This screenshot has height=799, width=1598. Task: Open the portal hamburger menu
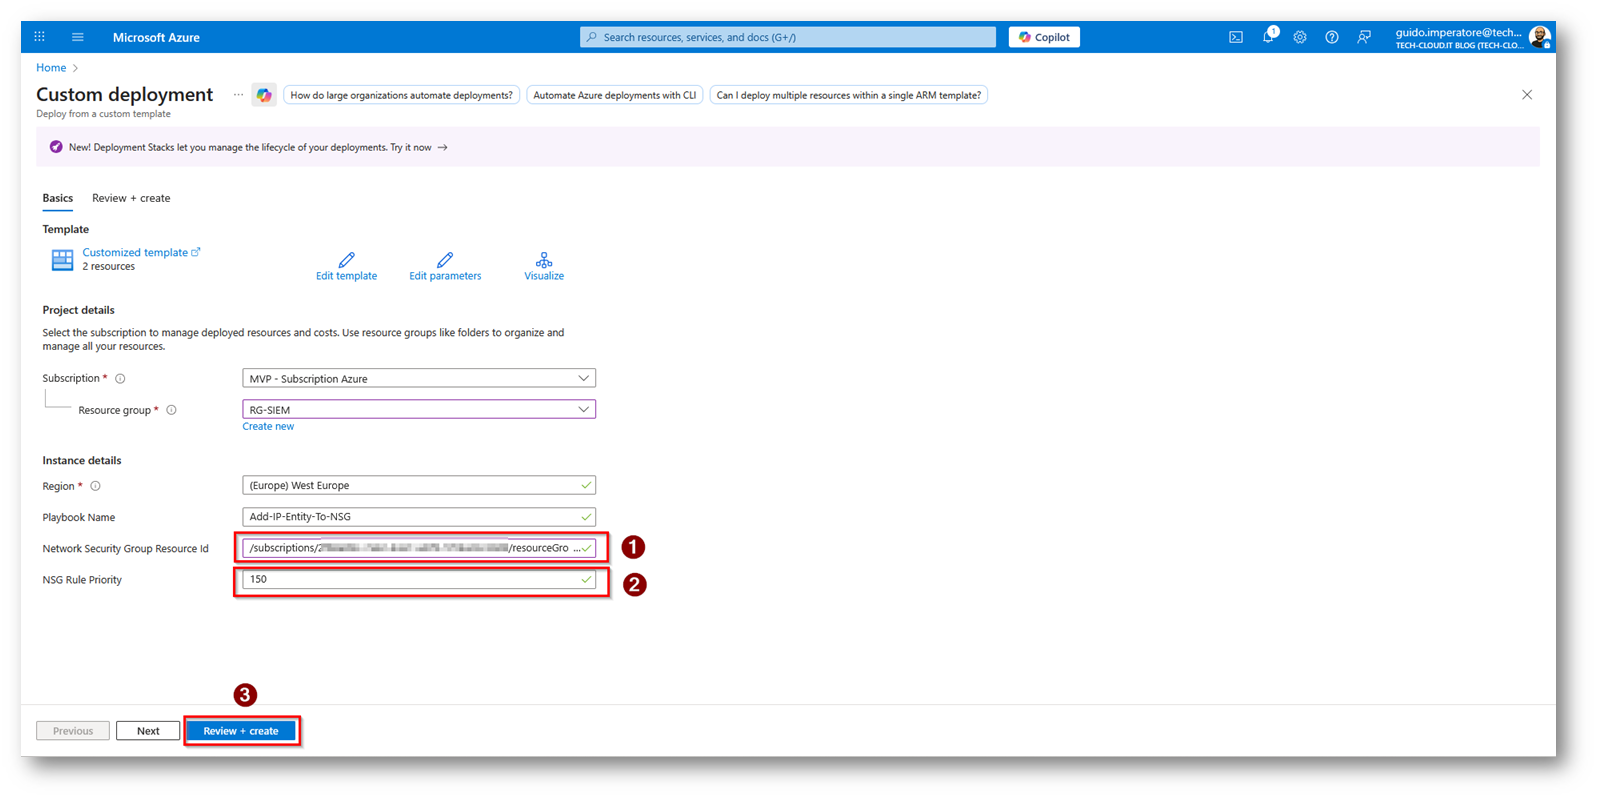pyautogui.click(x=78, y=37)
